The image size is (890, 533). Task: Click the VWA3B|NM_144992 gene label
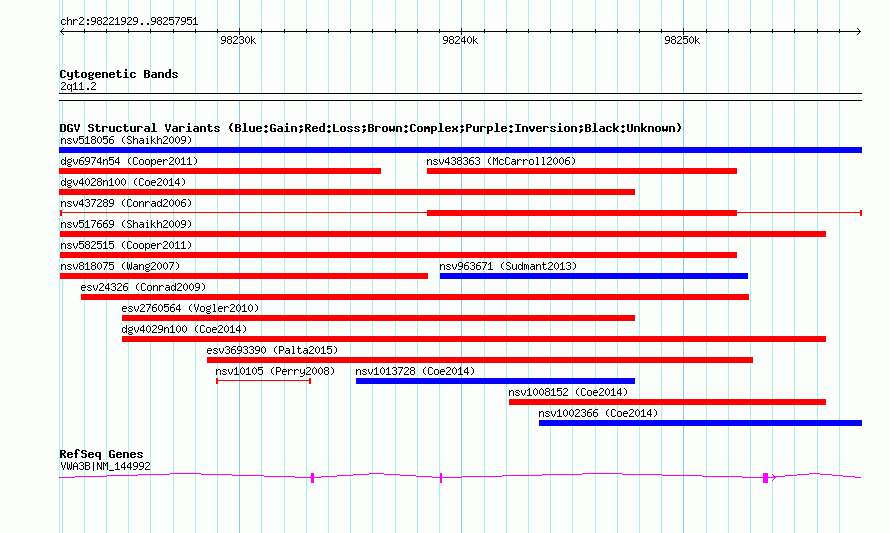(105, 467)
